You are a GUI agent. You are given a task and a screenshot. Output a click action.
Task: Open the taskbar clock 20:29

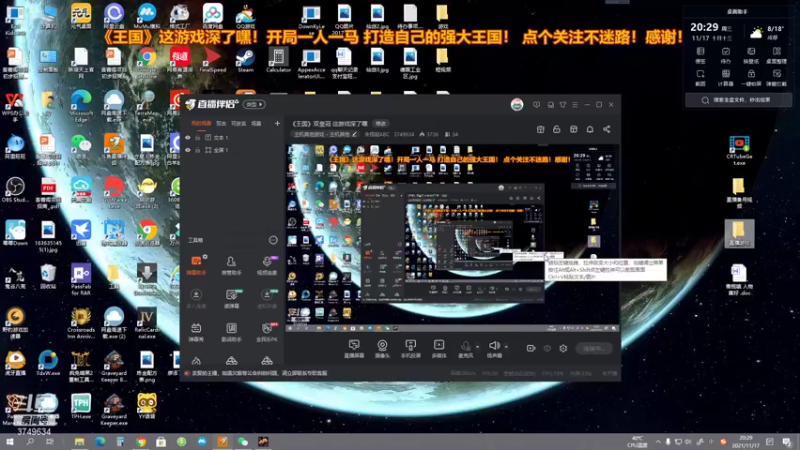click(x=746, y=442)
